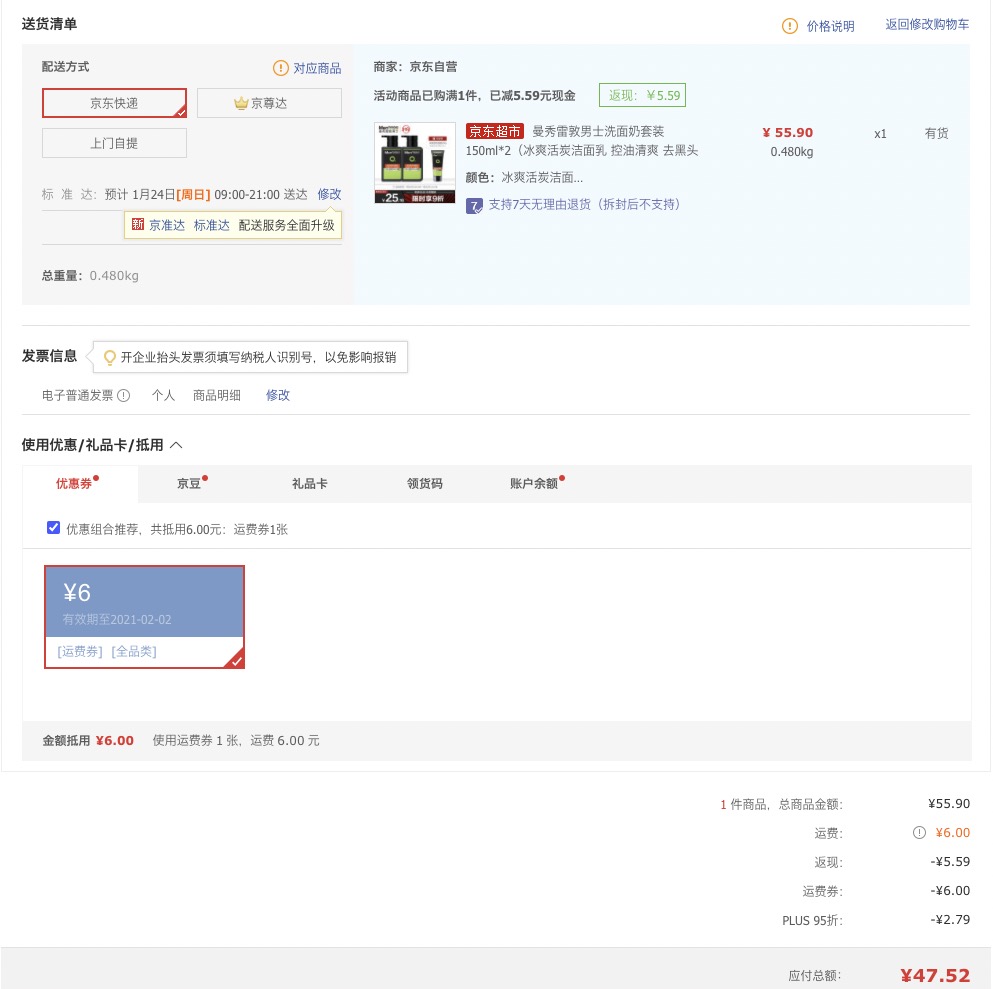Click the 应付总额 ¥47.52 amount

pos(935,975)
